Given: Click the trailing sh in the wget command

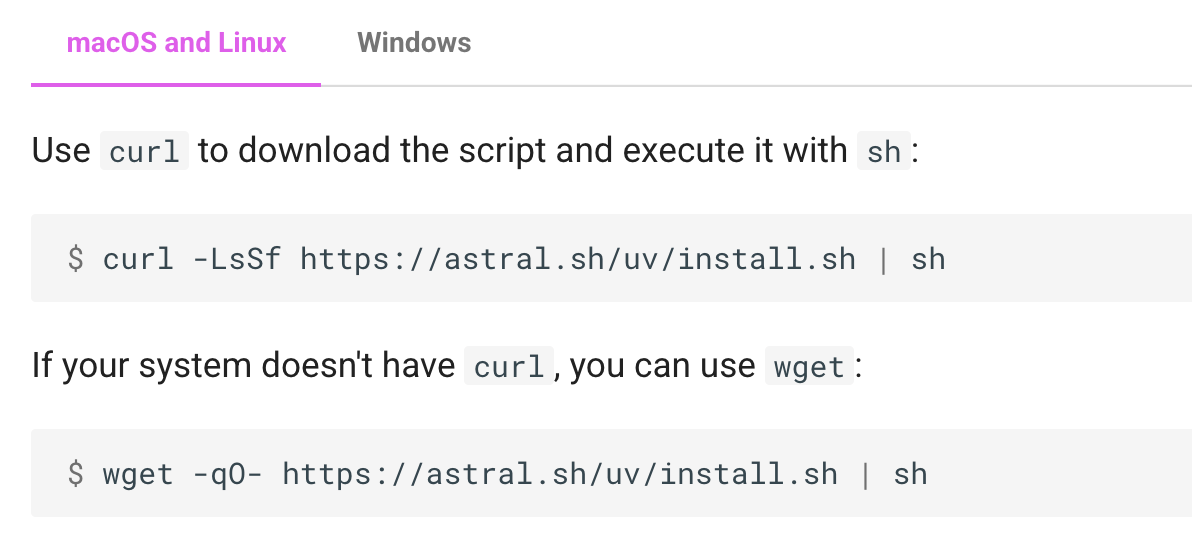Looking at the screenshot, I should click(910, 473).
